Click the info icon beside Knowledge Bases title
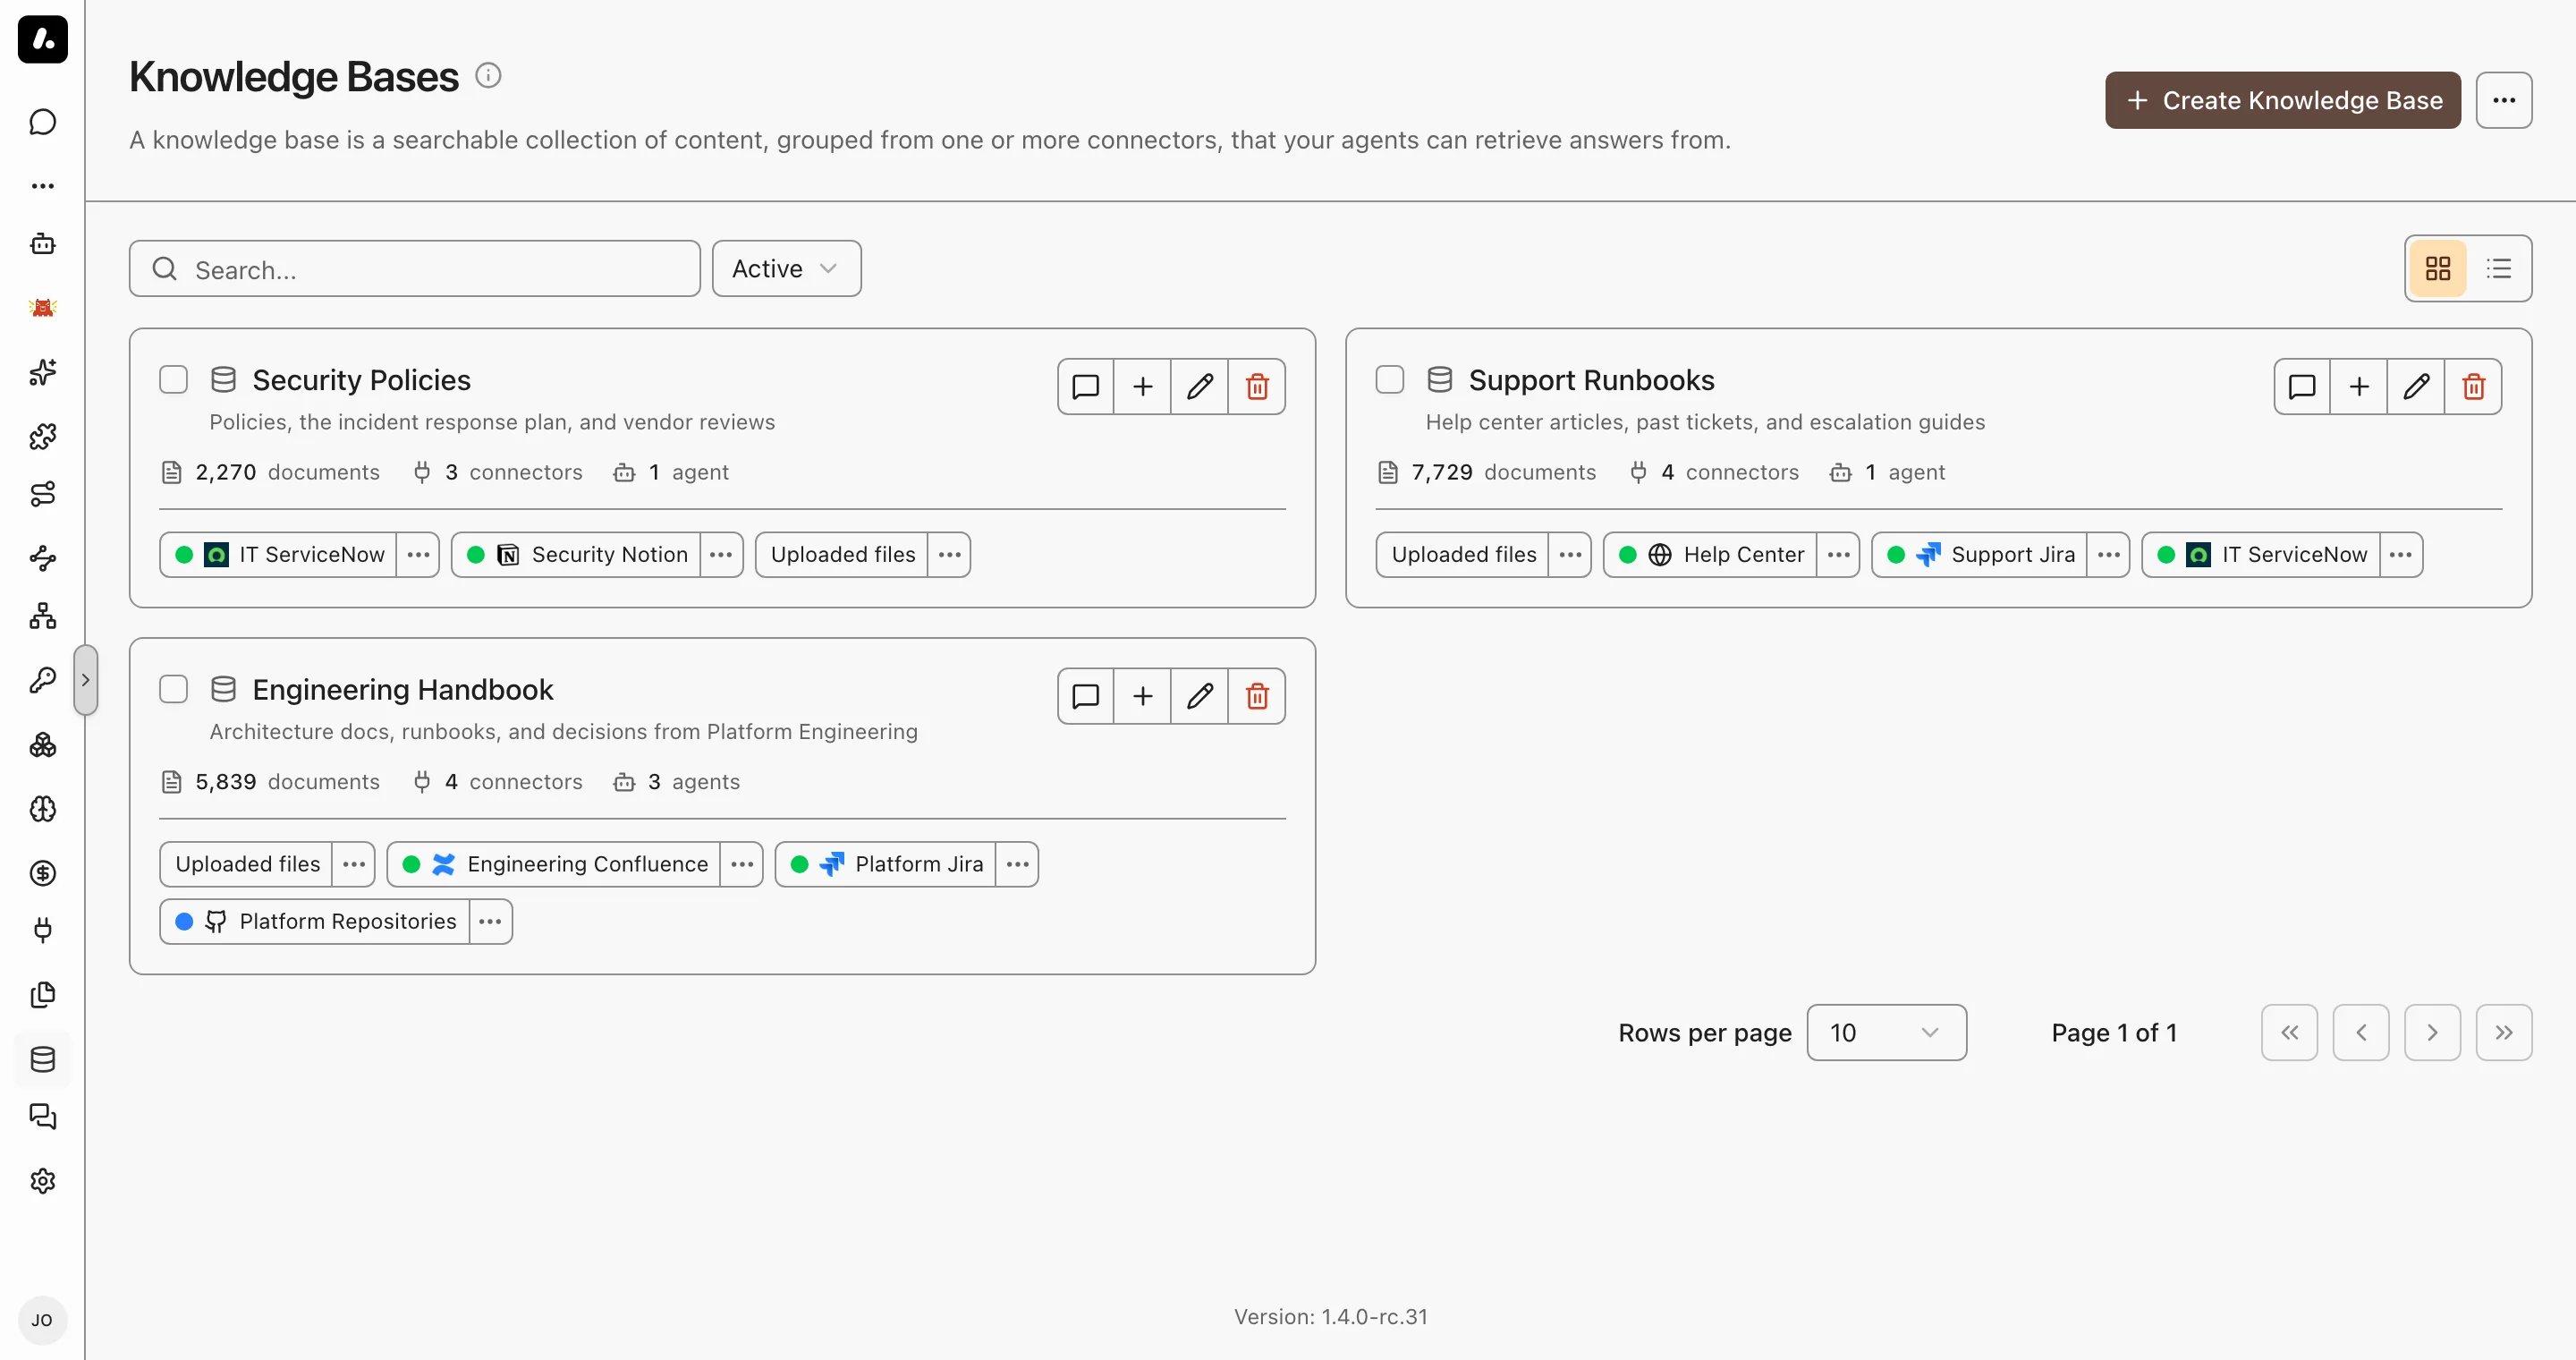This screenshot has height=1360, width=2576. (488, 76)
